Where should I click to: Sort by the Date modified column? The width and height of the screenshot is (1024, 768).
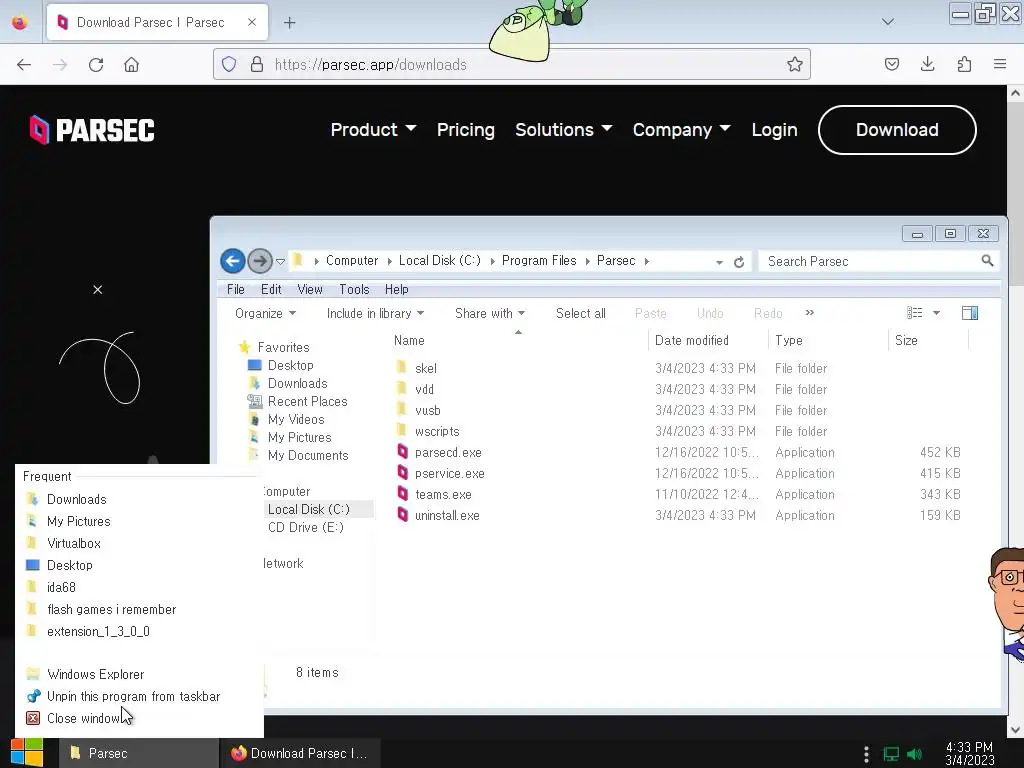(692, 340)
